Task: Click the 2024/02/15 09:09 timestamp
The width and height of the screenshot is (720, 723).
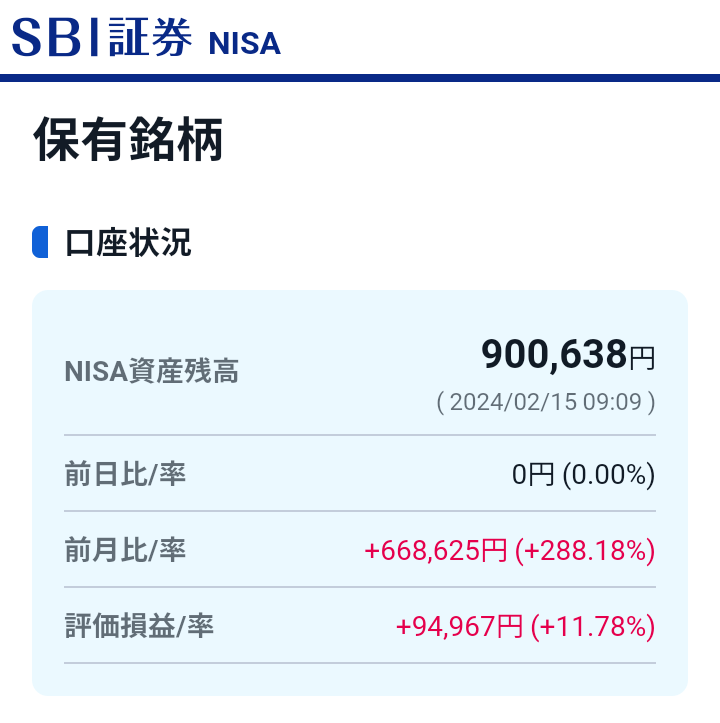Action: [546, 402]
